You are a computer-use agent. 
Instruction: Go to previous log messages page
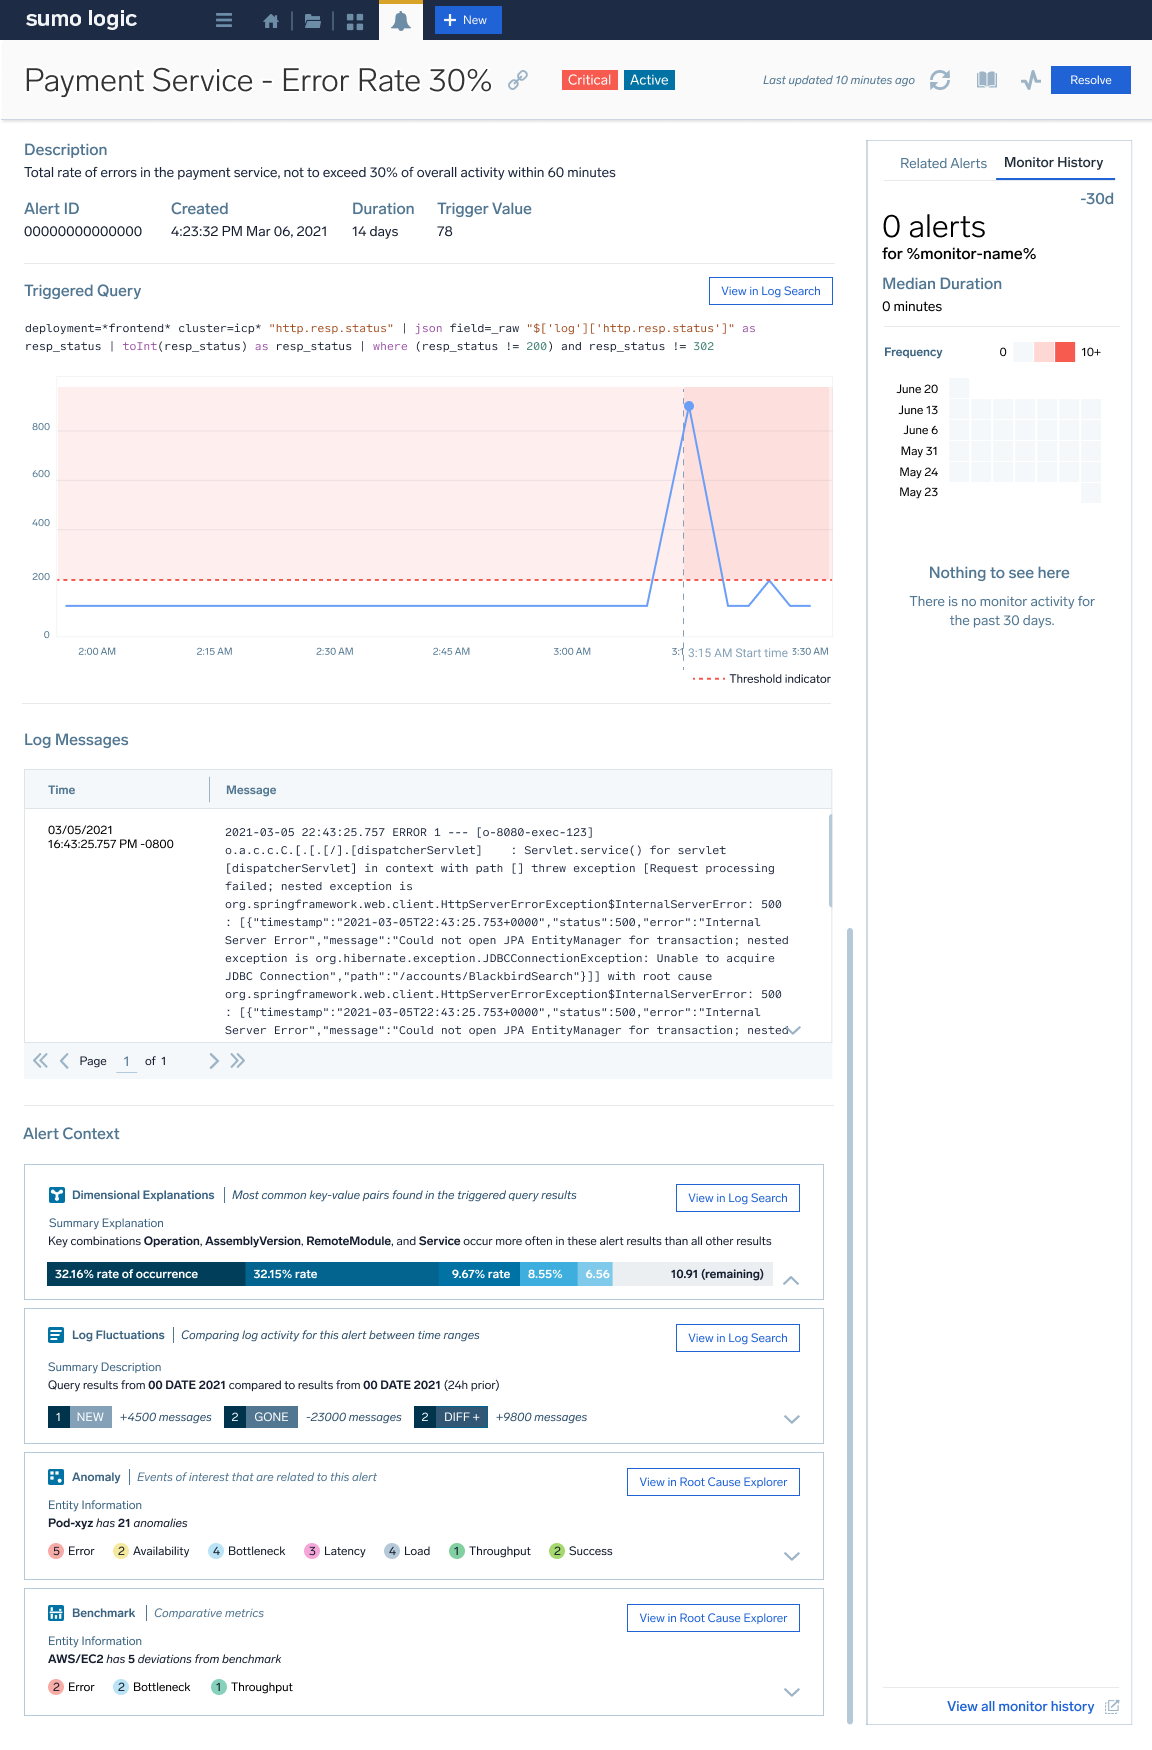point(64,1061)
